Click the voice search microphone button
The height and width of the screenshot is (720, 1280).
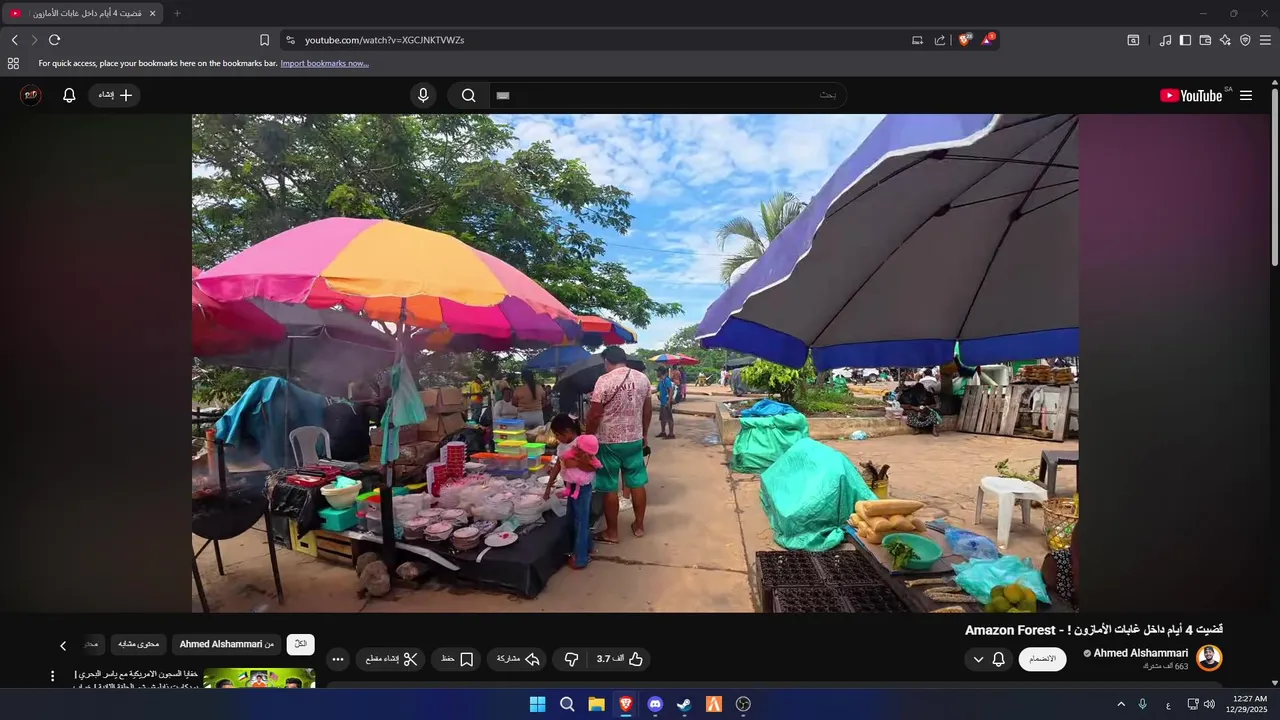(423, 95)
